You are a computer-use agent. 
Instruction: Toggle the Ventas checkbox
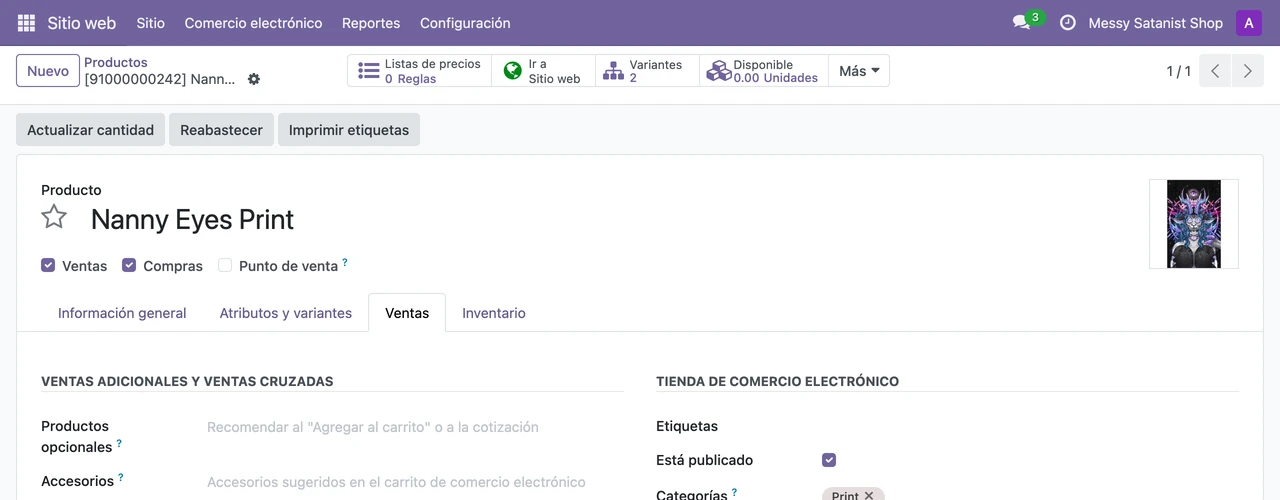pos(48,265)
